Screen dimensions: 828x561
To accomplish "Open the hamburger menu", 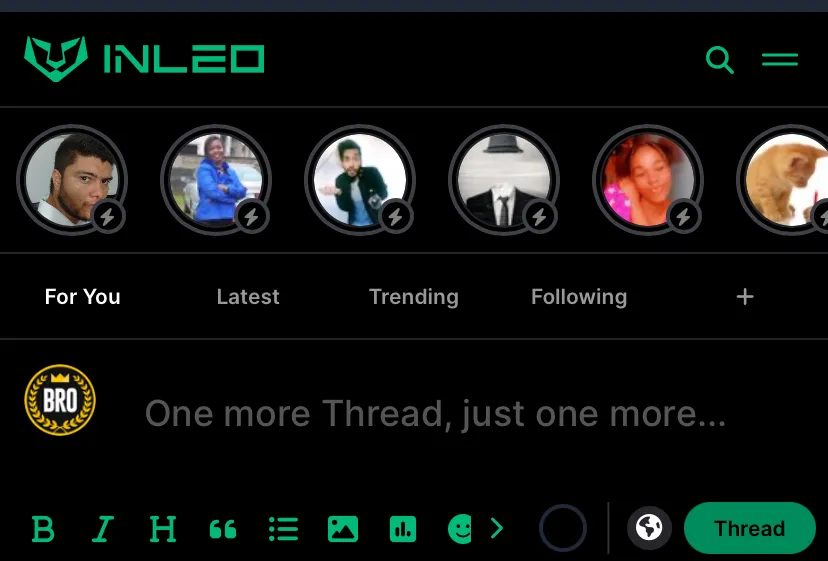I will (779, 59).
